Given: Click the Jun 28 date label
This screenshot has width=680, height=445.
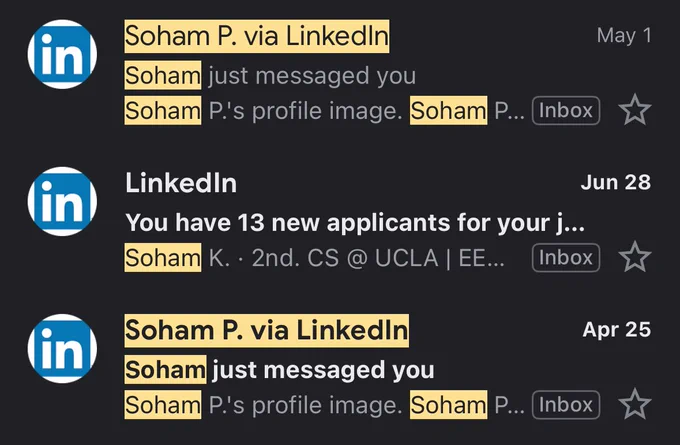Looking at the screenshot, I should 615,183.
